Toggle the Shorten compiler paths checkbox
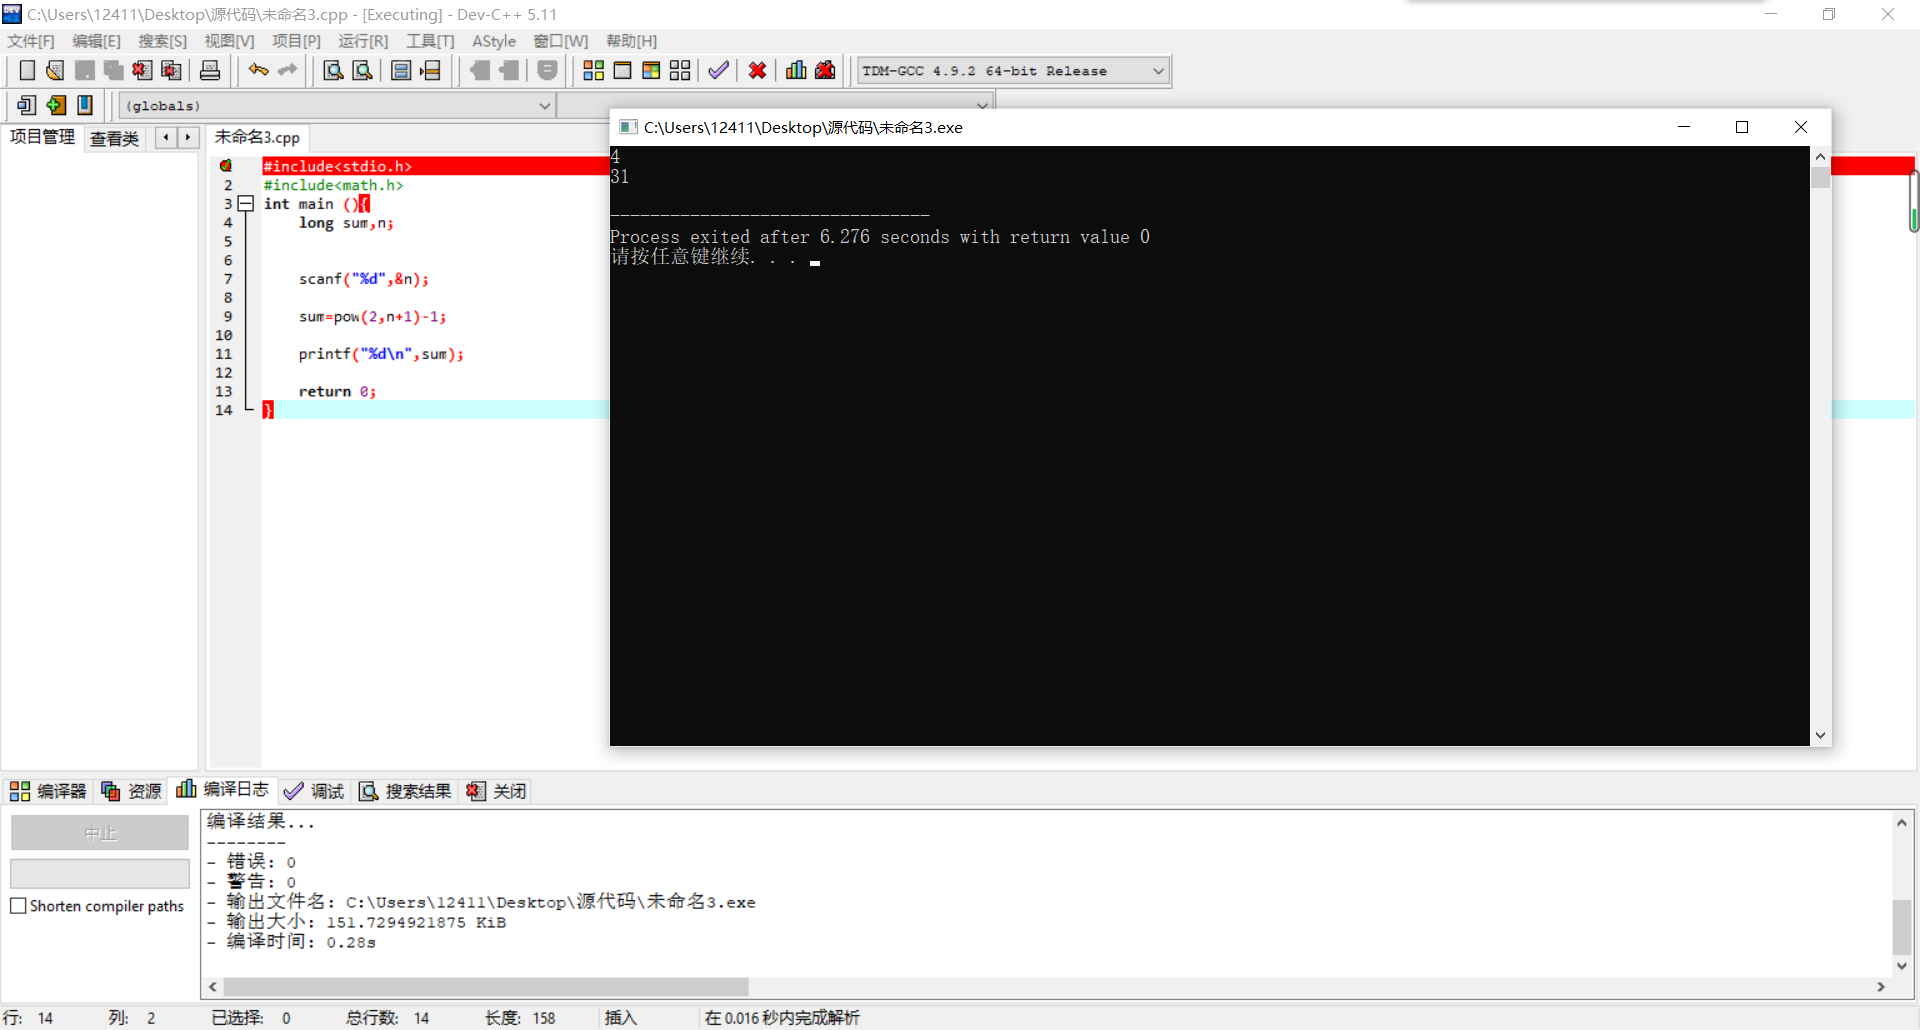Viewport: 1920px width, 1030px height. 18,906
